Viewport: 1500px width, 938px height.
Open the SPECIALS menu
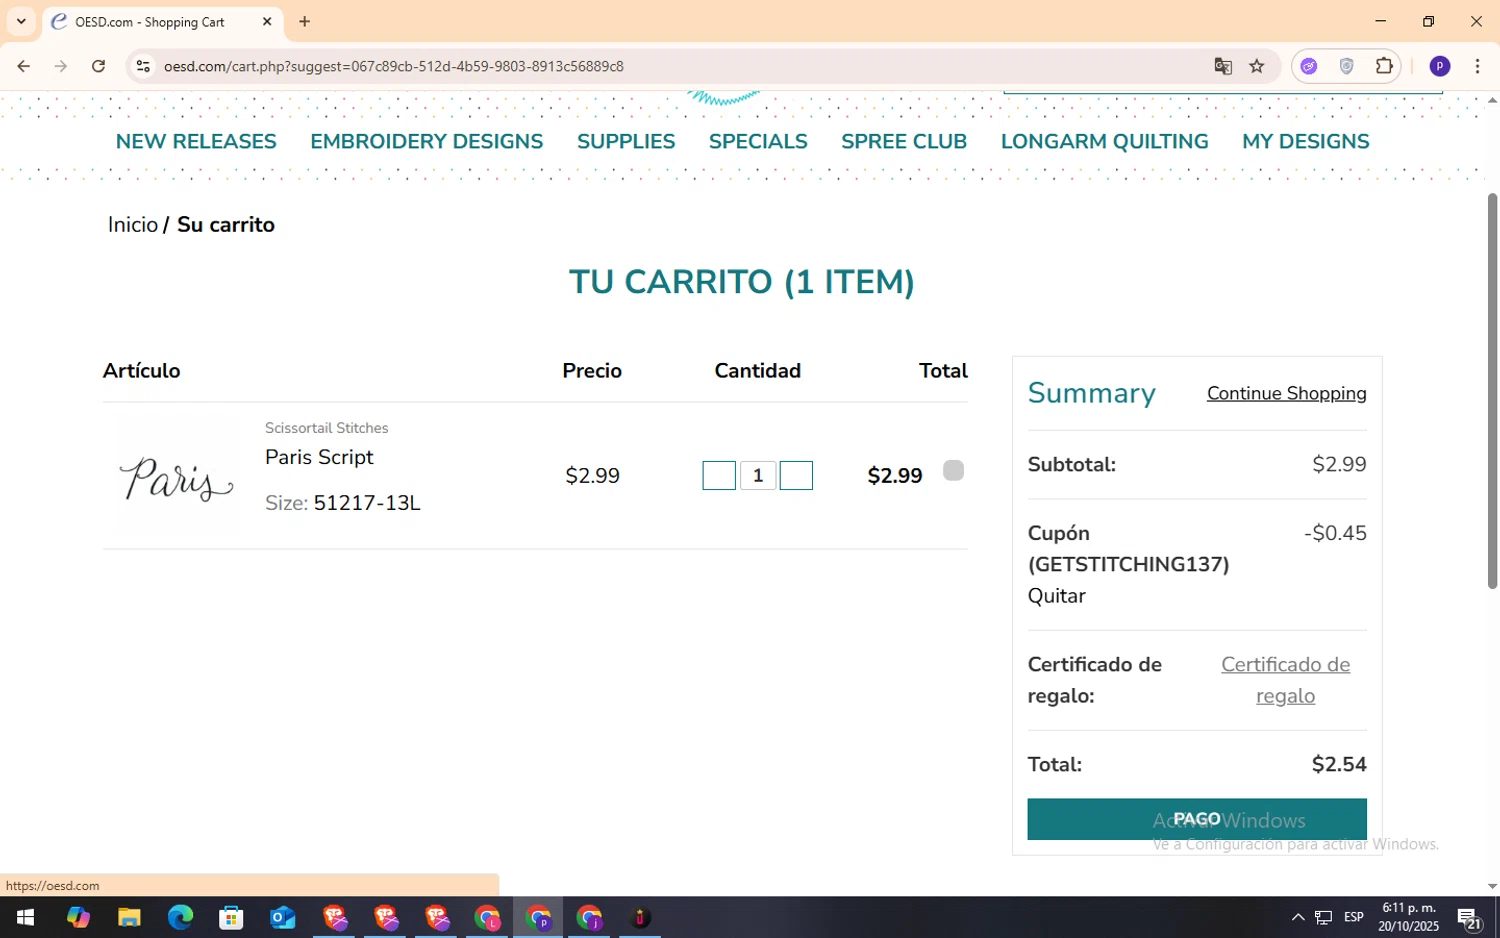point(758,141)
